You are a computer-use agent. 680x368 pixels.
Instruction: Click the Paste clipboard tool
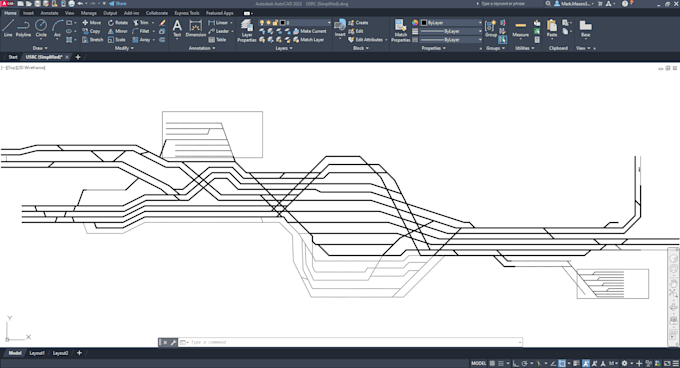pyautogui.click(x=552, y=28)
